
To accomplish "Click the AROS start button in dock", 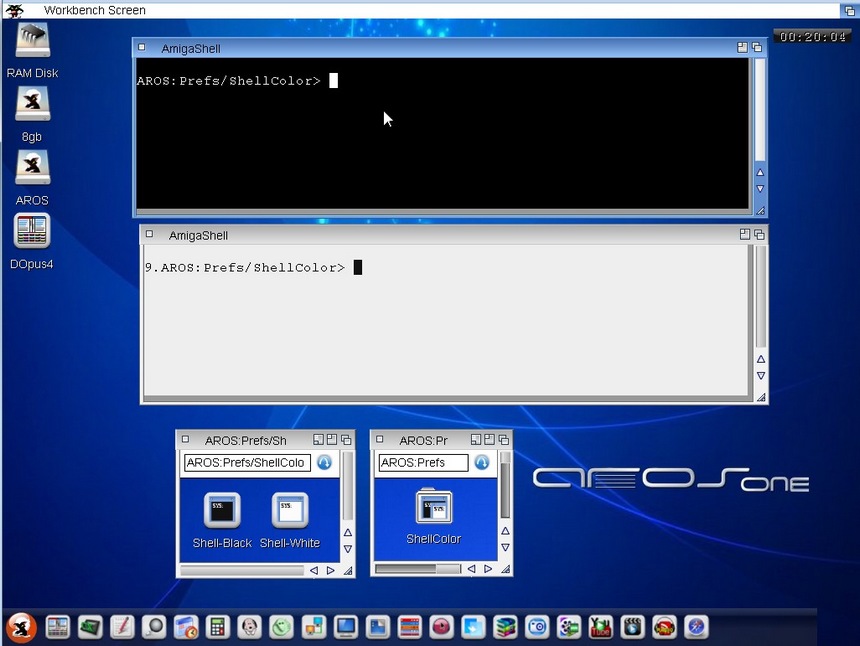I will (x=21, y=627).
